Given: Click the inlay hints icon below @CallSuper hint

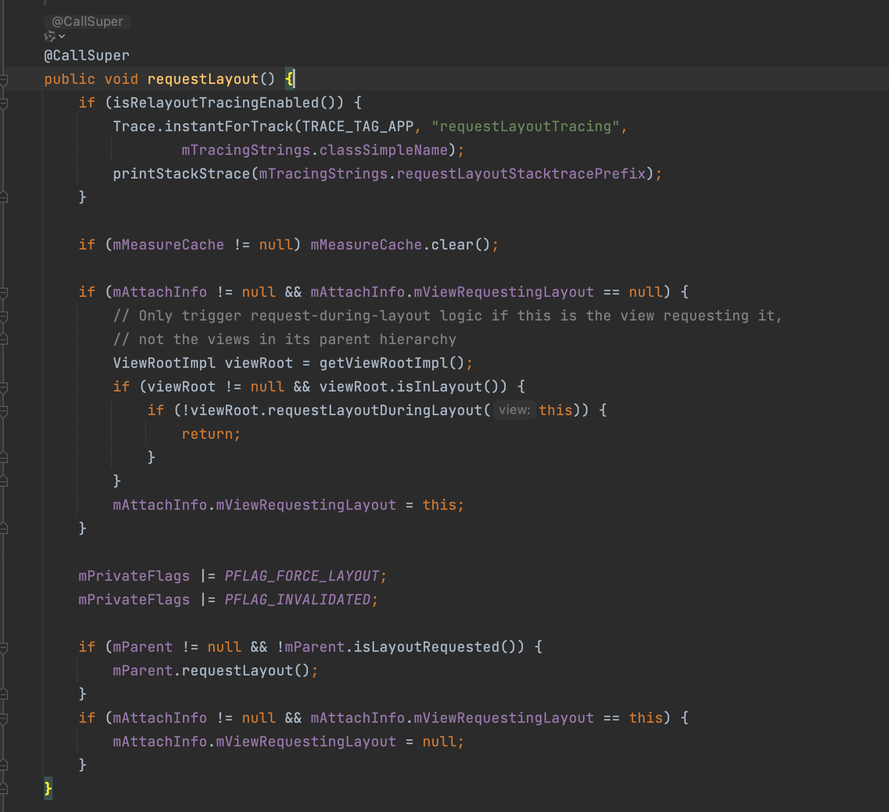Looking at the screenshot, I should pos(49,36).
